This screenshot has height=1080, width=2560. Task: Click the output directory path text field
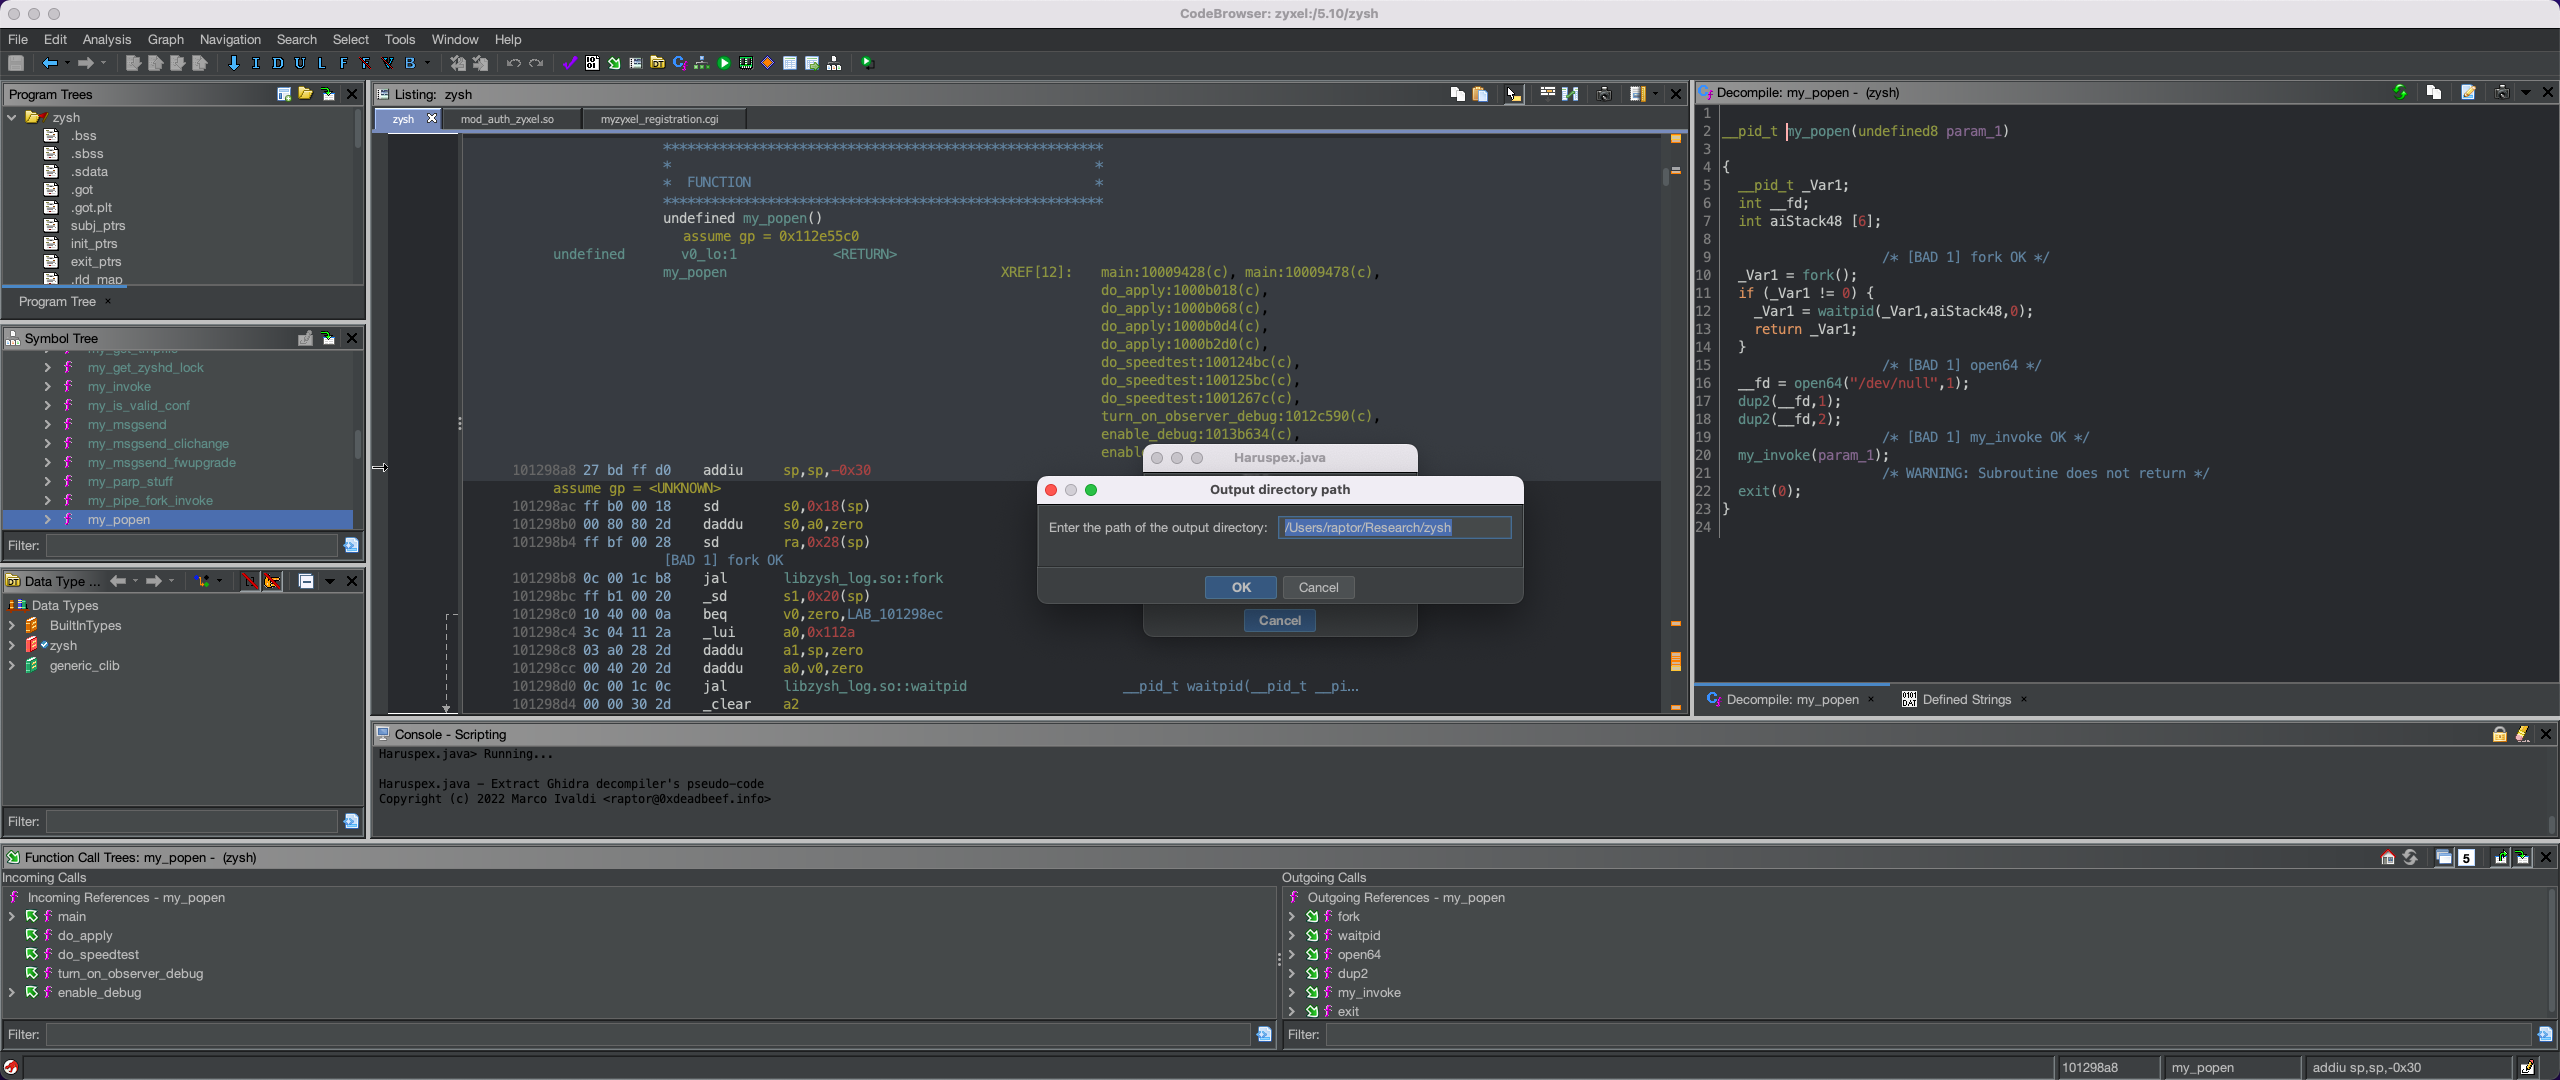1394,527
